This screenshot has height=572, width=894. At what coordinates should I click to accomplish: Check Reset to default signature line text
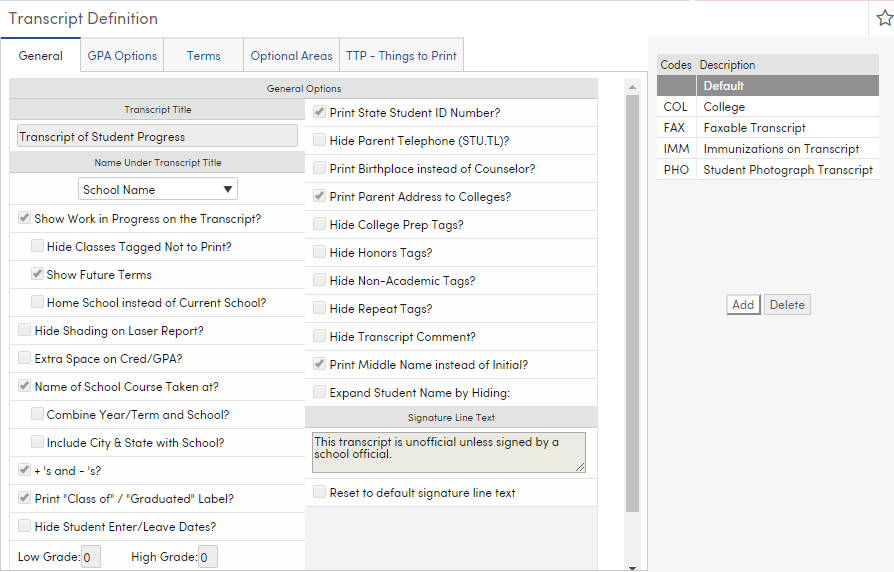[319, 492]
